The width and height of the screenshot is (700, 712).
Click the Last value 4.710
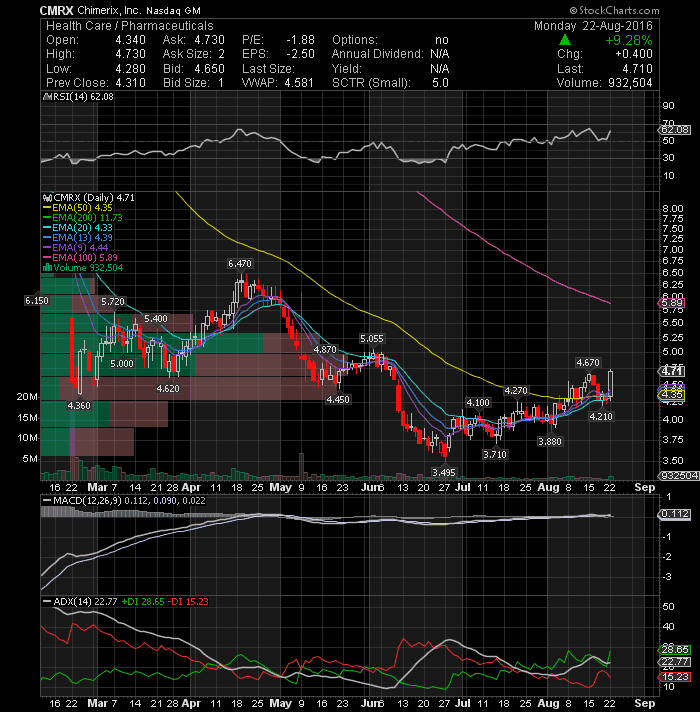click(637, 69)
